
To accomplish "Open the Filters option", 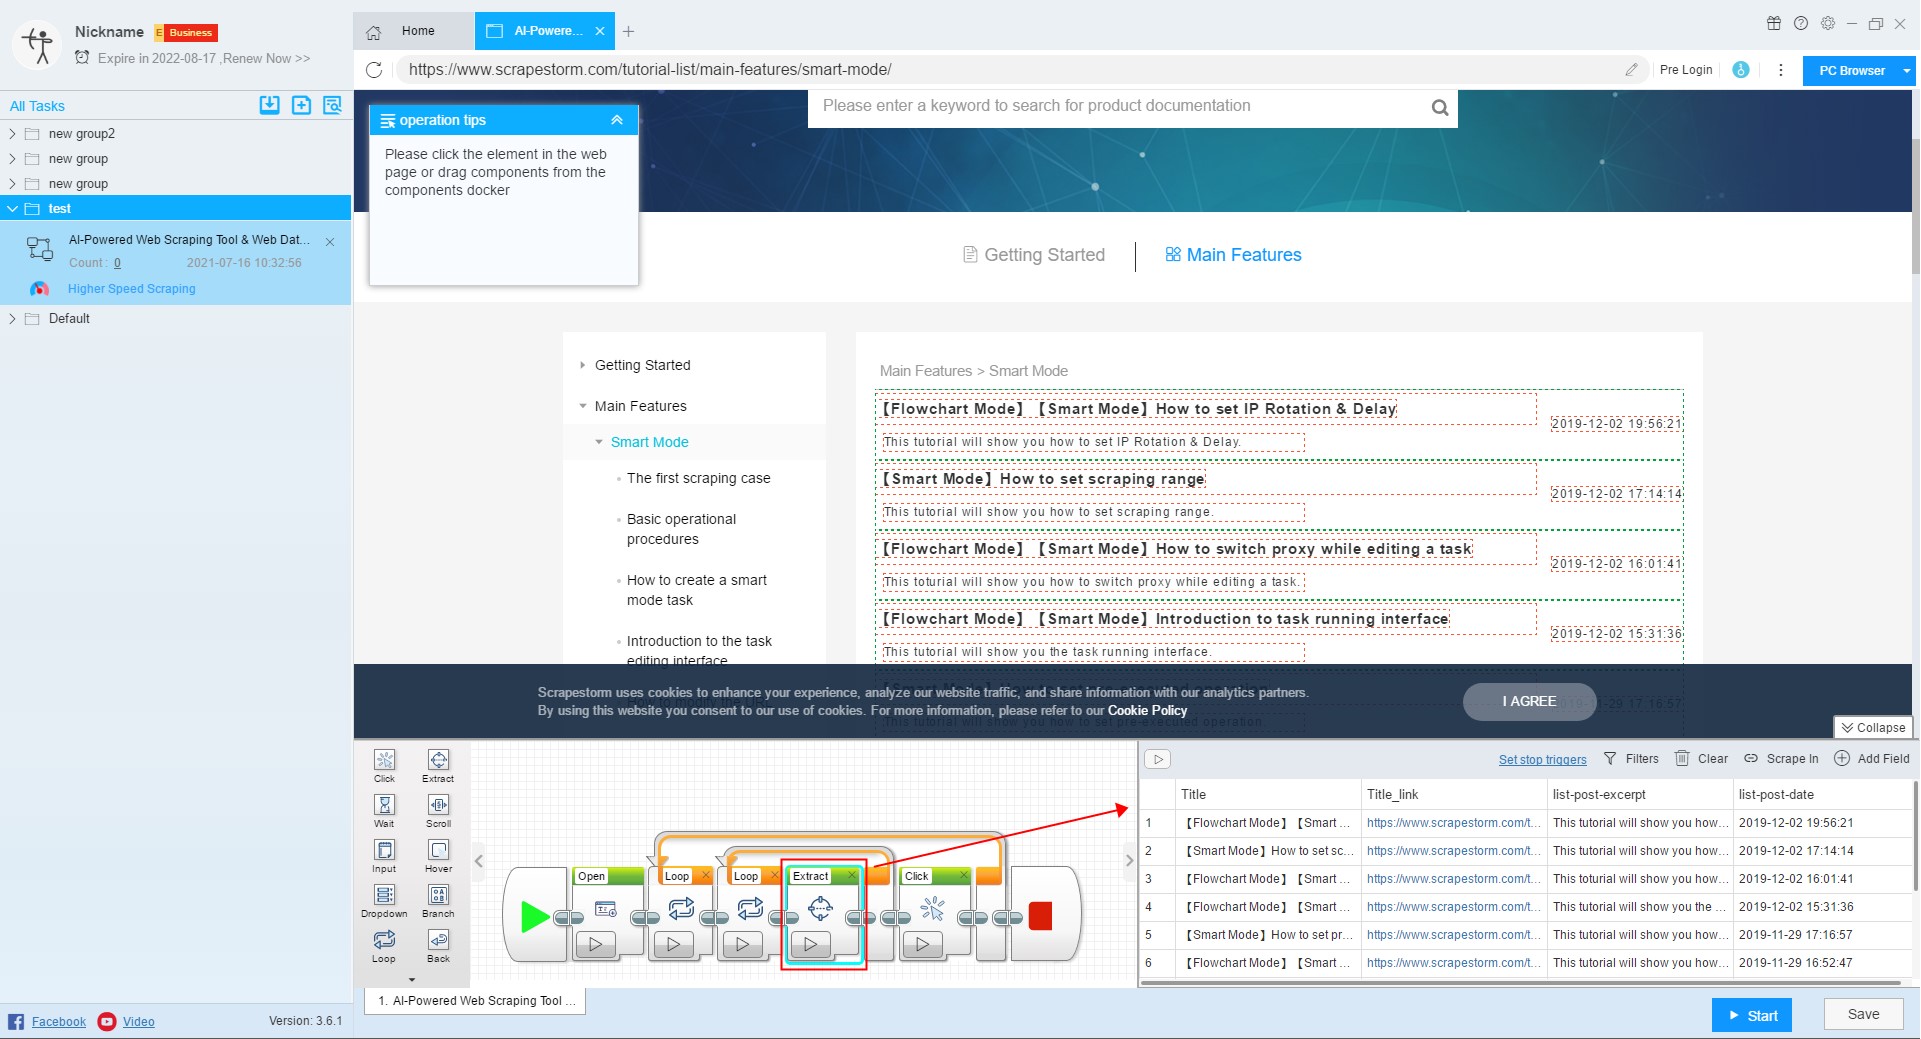I will coord(1631,759).
